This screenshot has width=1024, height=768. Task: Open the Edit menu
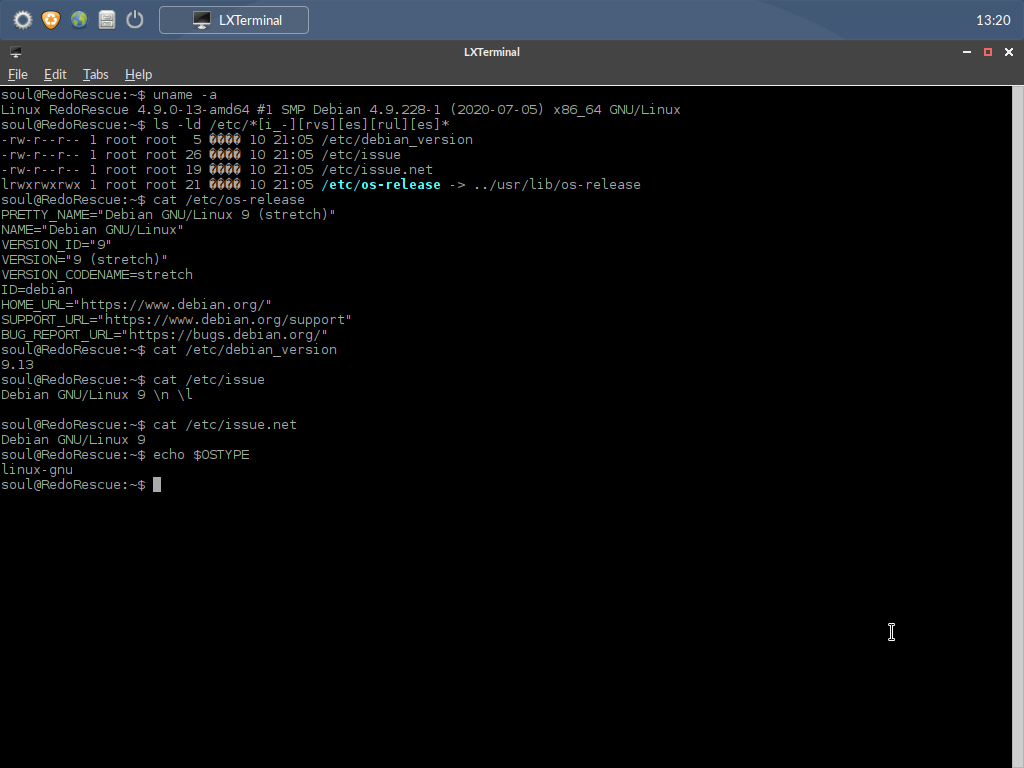pos(55,74)
